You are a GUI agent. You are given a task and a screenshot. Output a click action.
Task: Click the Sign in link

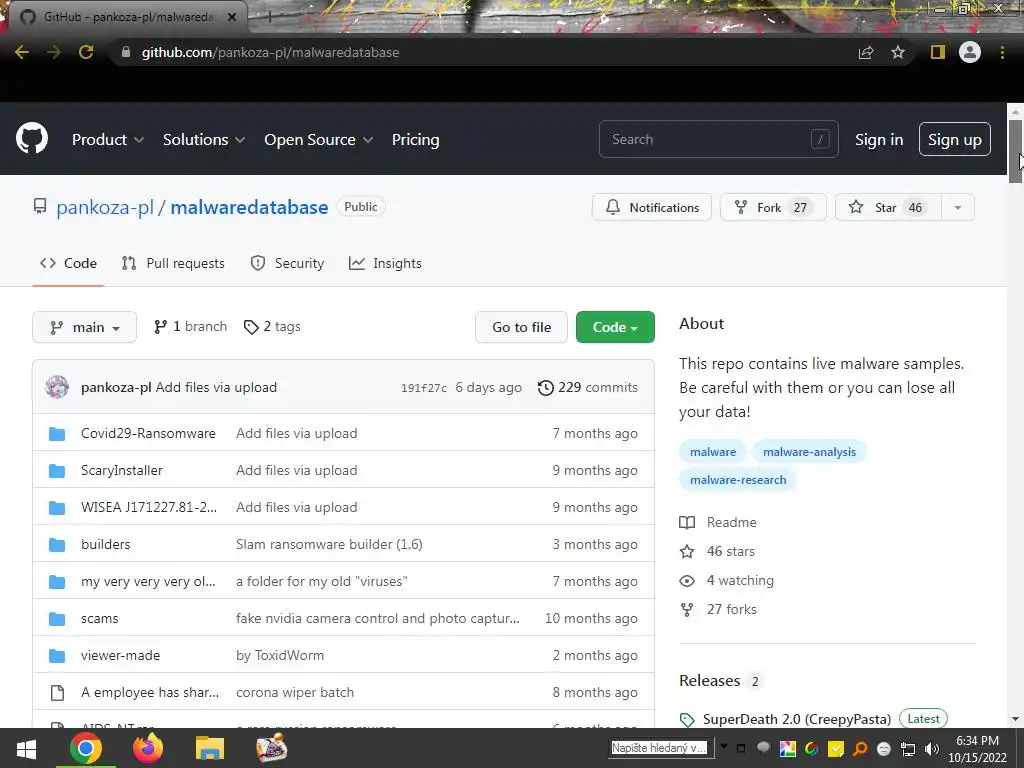[x=879, y=140]
